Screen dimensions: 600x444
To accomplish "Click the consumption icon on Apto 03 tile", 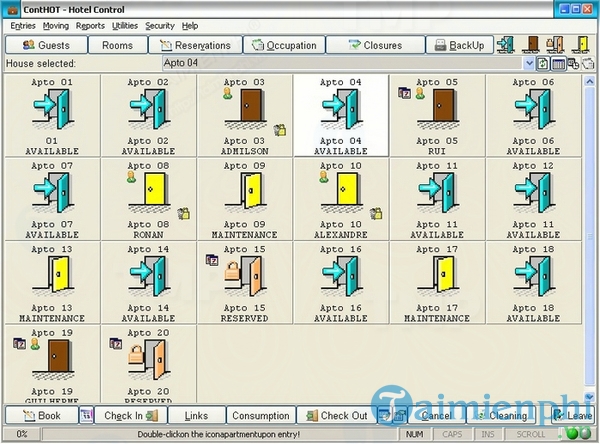I will click(280, 130).
